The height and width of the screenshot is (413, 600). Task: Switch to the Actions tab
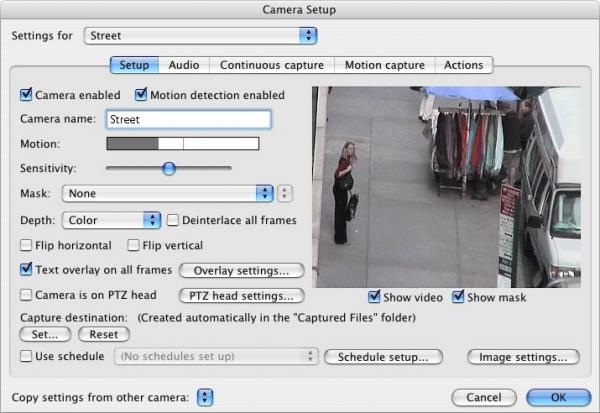[x=464, y=65]
